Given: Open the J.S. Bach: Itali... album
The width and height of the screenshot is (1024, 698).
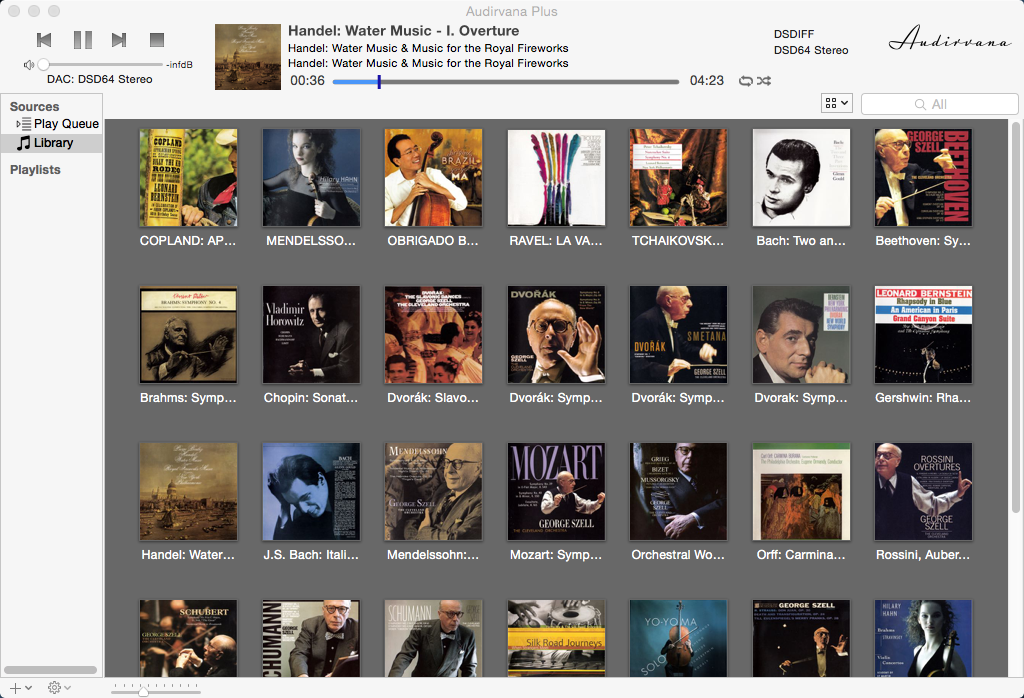Looking at the screenshot, I should pos(311,491).
